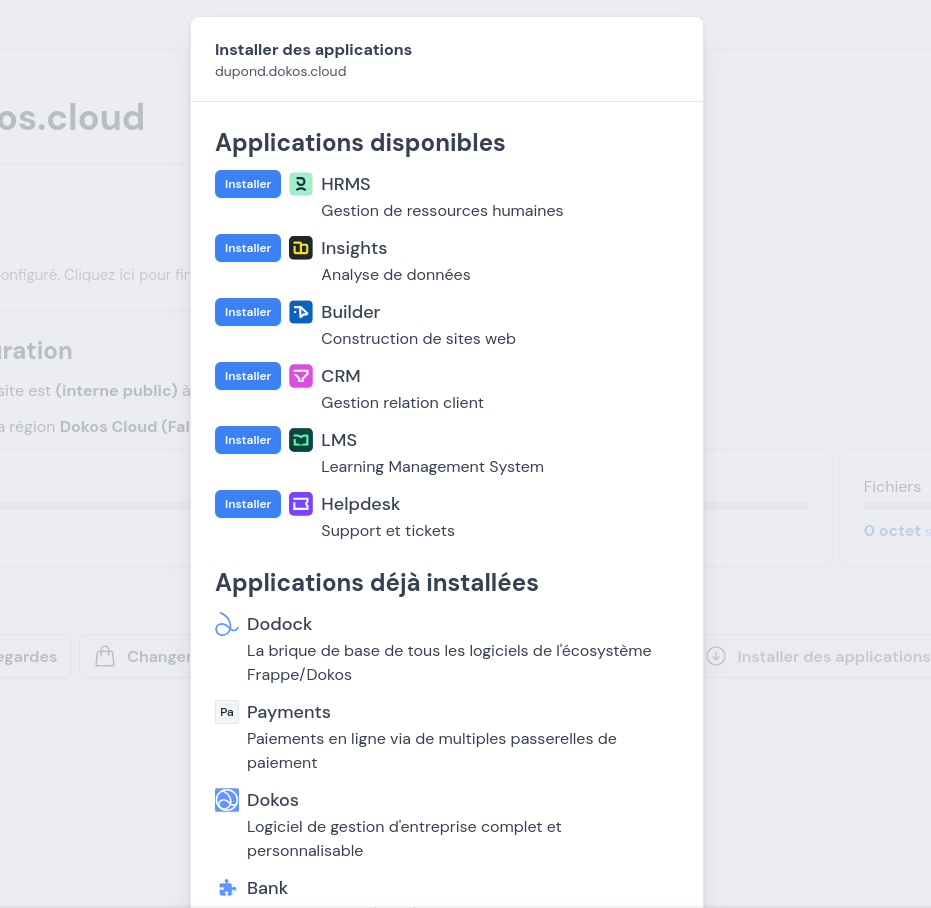
Task: Click the Payments description about online payments
Action: click(x=432, y=751)
